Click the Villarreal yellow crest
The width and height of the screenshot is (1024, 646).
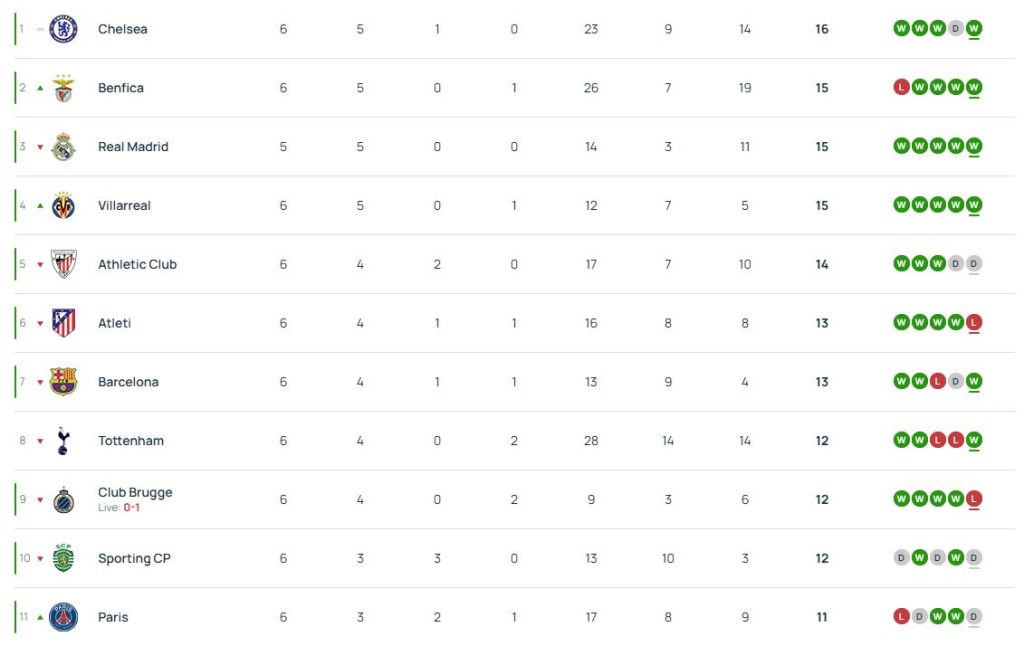click(x=63, y=206)
